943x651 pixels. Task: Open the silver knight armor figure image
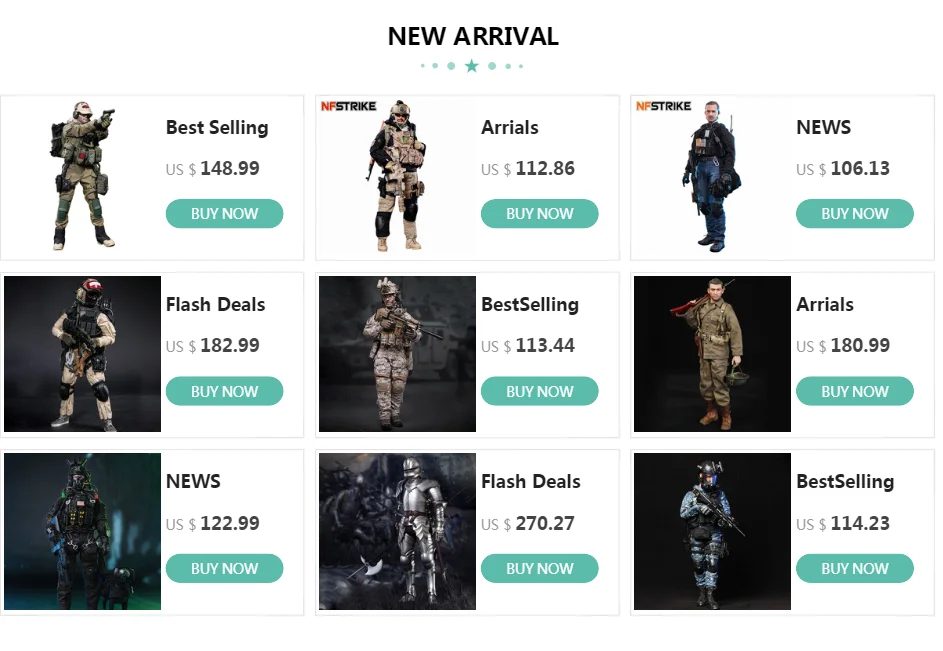397,531
